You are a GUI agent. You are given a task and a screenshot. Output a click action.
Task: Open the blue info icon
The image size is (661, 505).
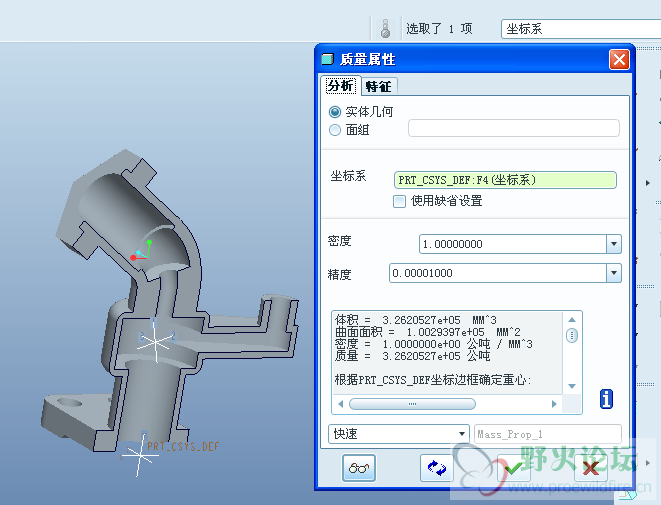click(x=606, y=399)
